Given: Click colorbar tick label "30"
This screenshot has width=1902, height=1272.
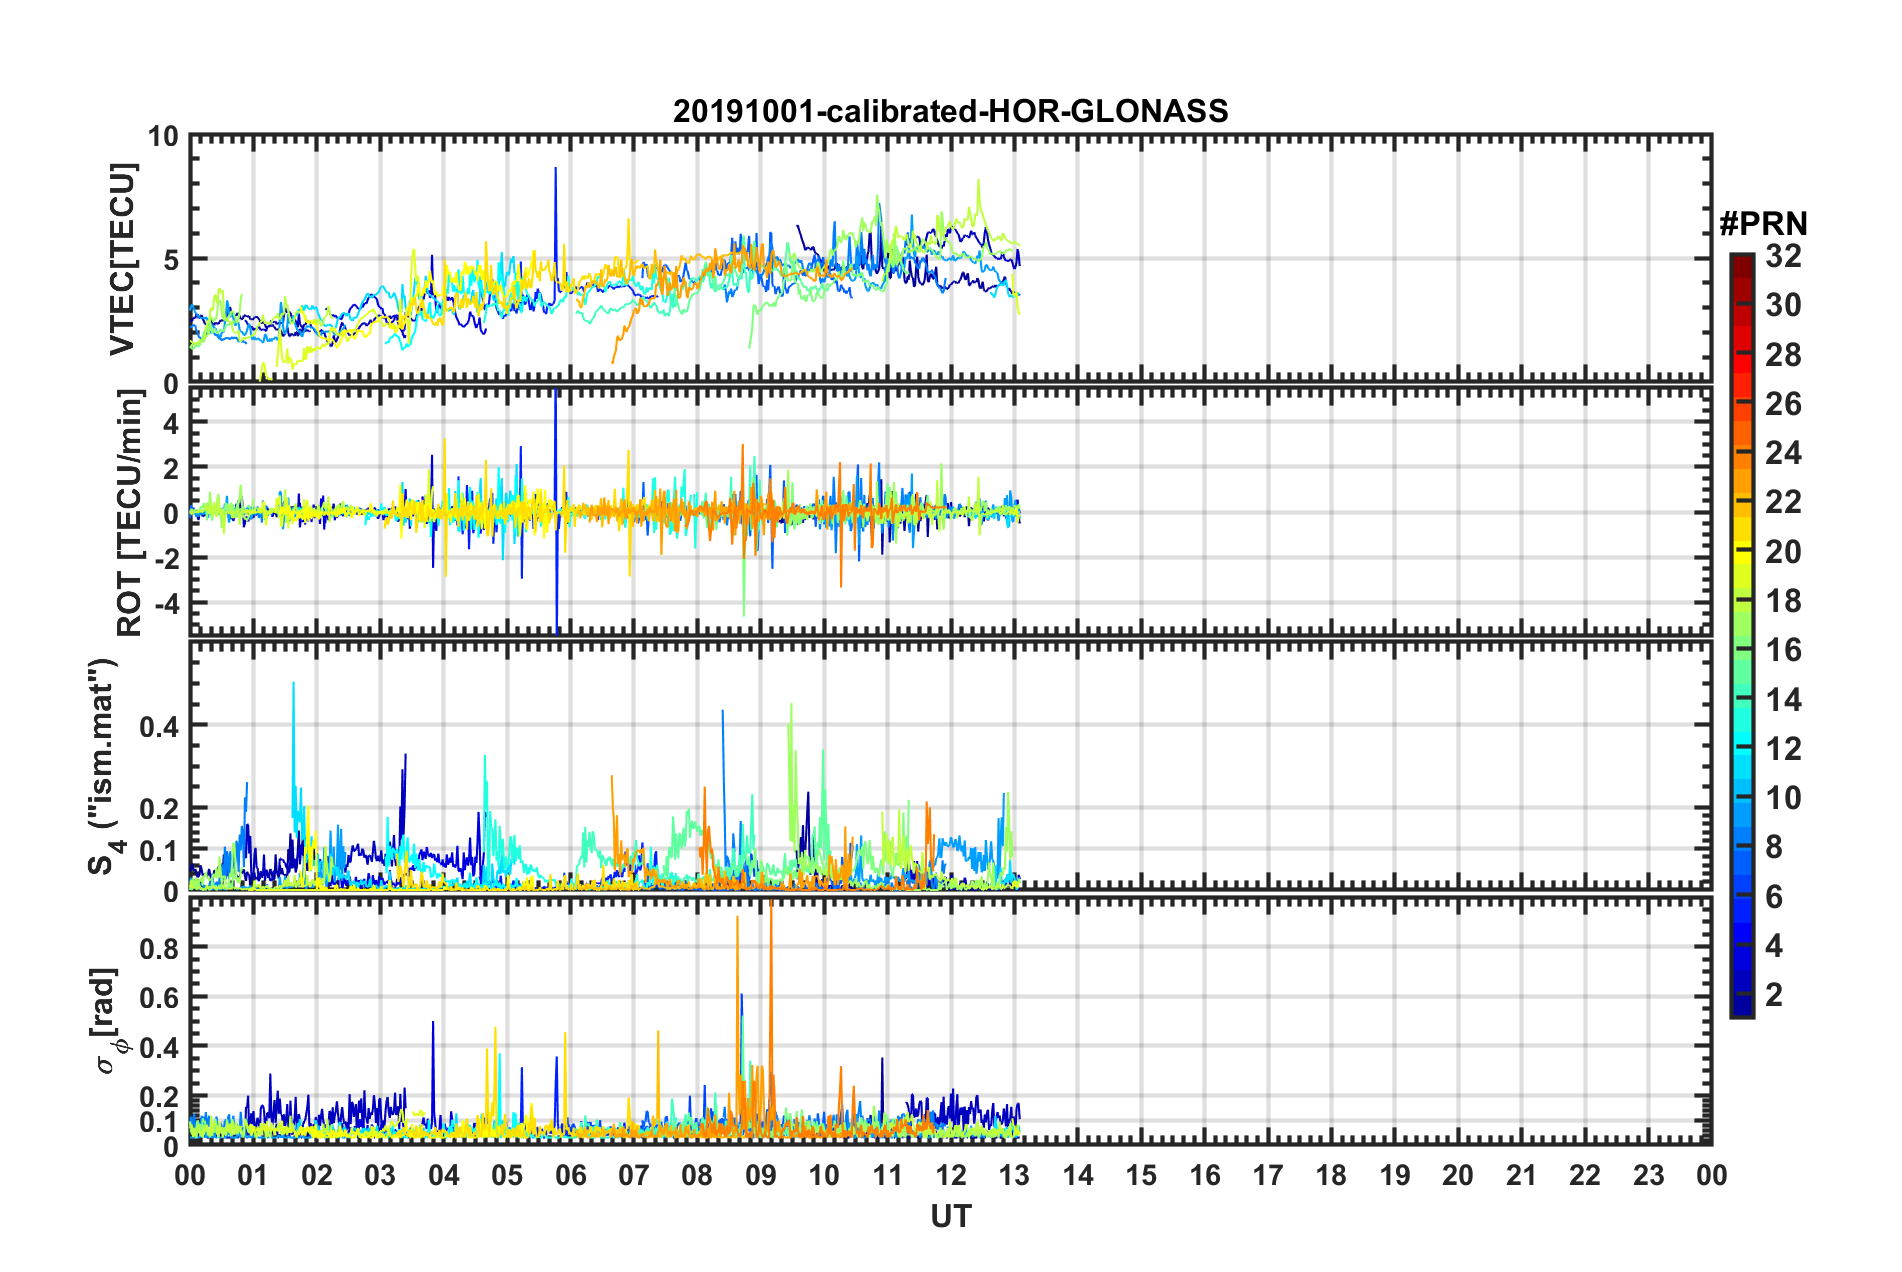Looking at the screenshot, I should pyautogui.click(x=1783, y=305).
